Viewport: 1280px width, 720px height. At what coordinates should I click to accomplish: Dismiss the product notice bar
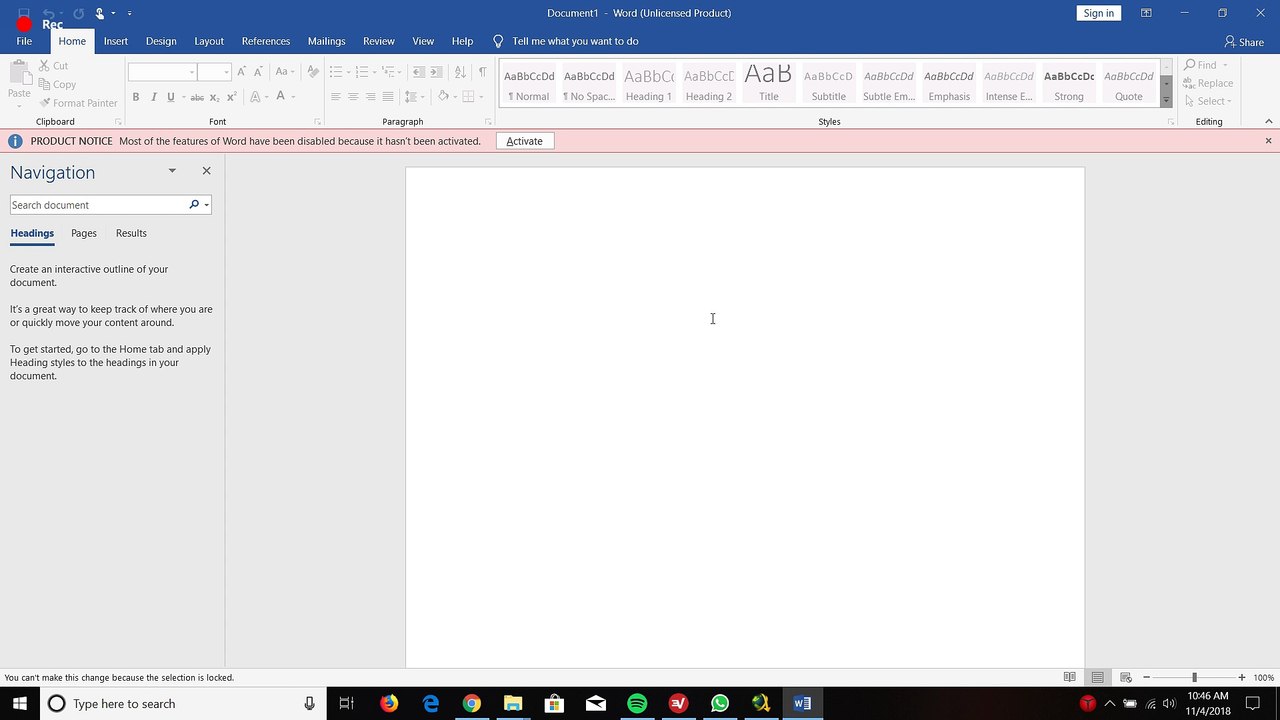click(1268, 141)
